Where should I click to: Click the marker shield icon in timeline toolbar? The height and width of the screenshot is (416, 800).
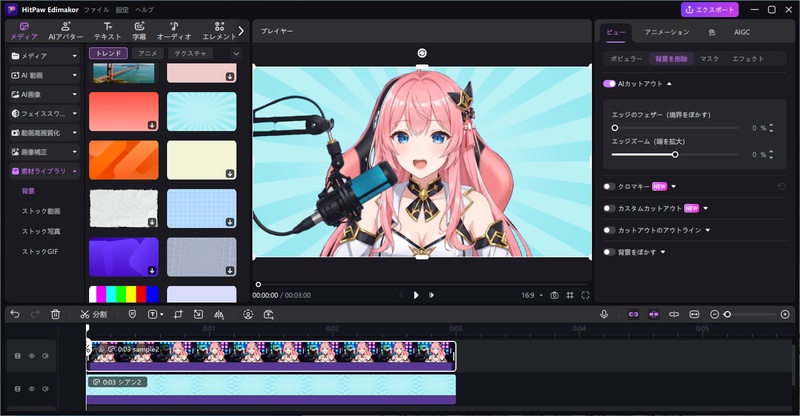132,314
